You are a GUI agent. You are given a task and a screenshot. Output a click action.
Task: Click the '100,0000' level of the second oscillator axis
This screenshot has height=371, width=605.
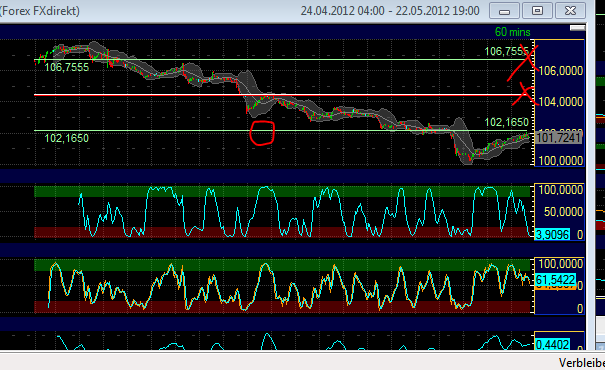(x=561, y=264)
